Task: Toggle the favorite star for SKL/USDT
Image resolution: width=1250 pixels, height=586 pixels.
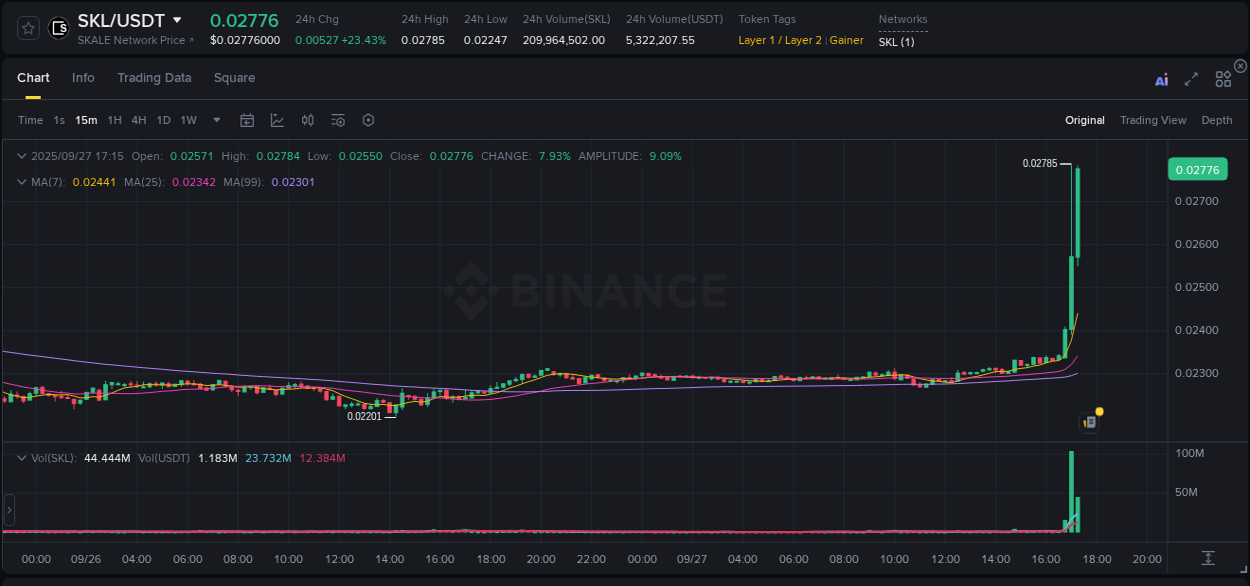Action: pos(27,28)
